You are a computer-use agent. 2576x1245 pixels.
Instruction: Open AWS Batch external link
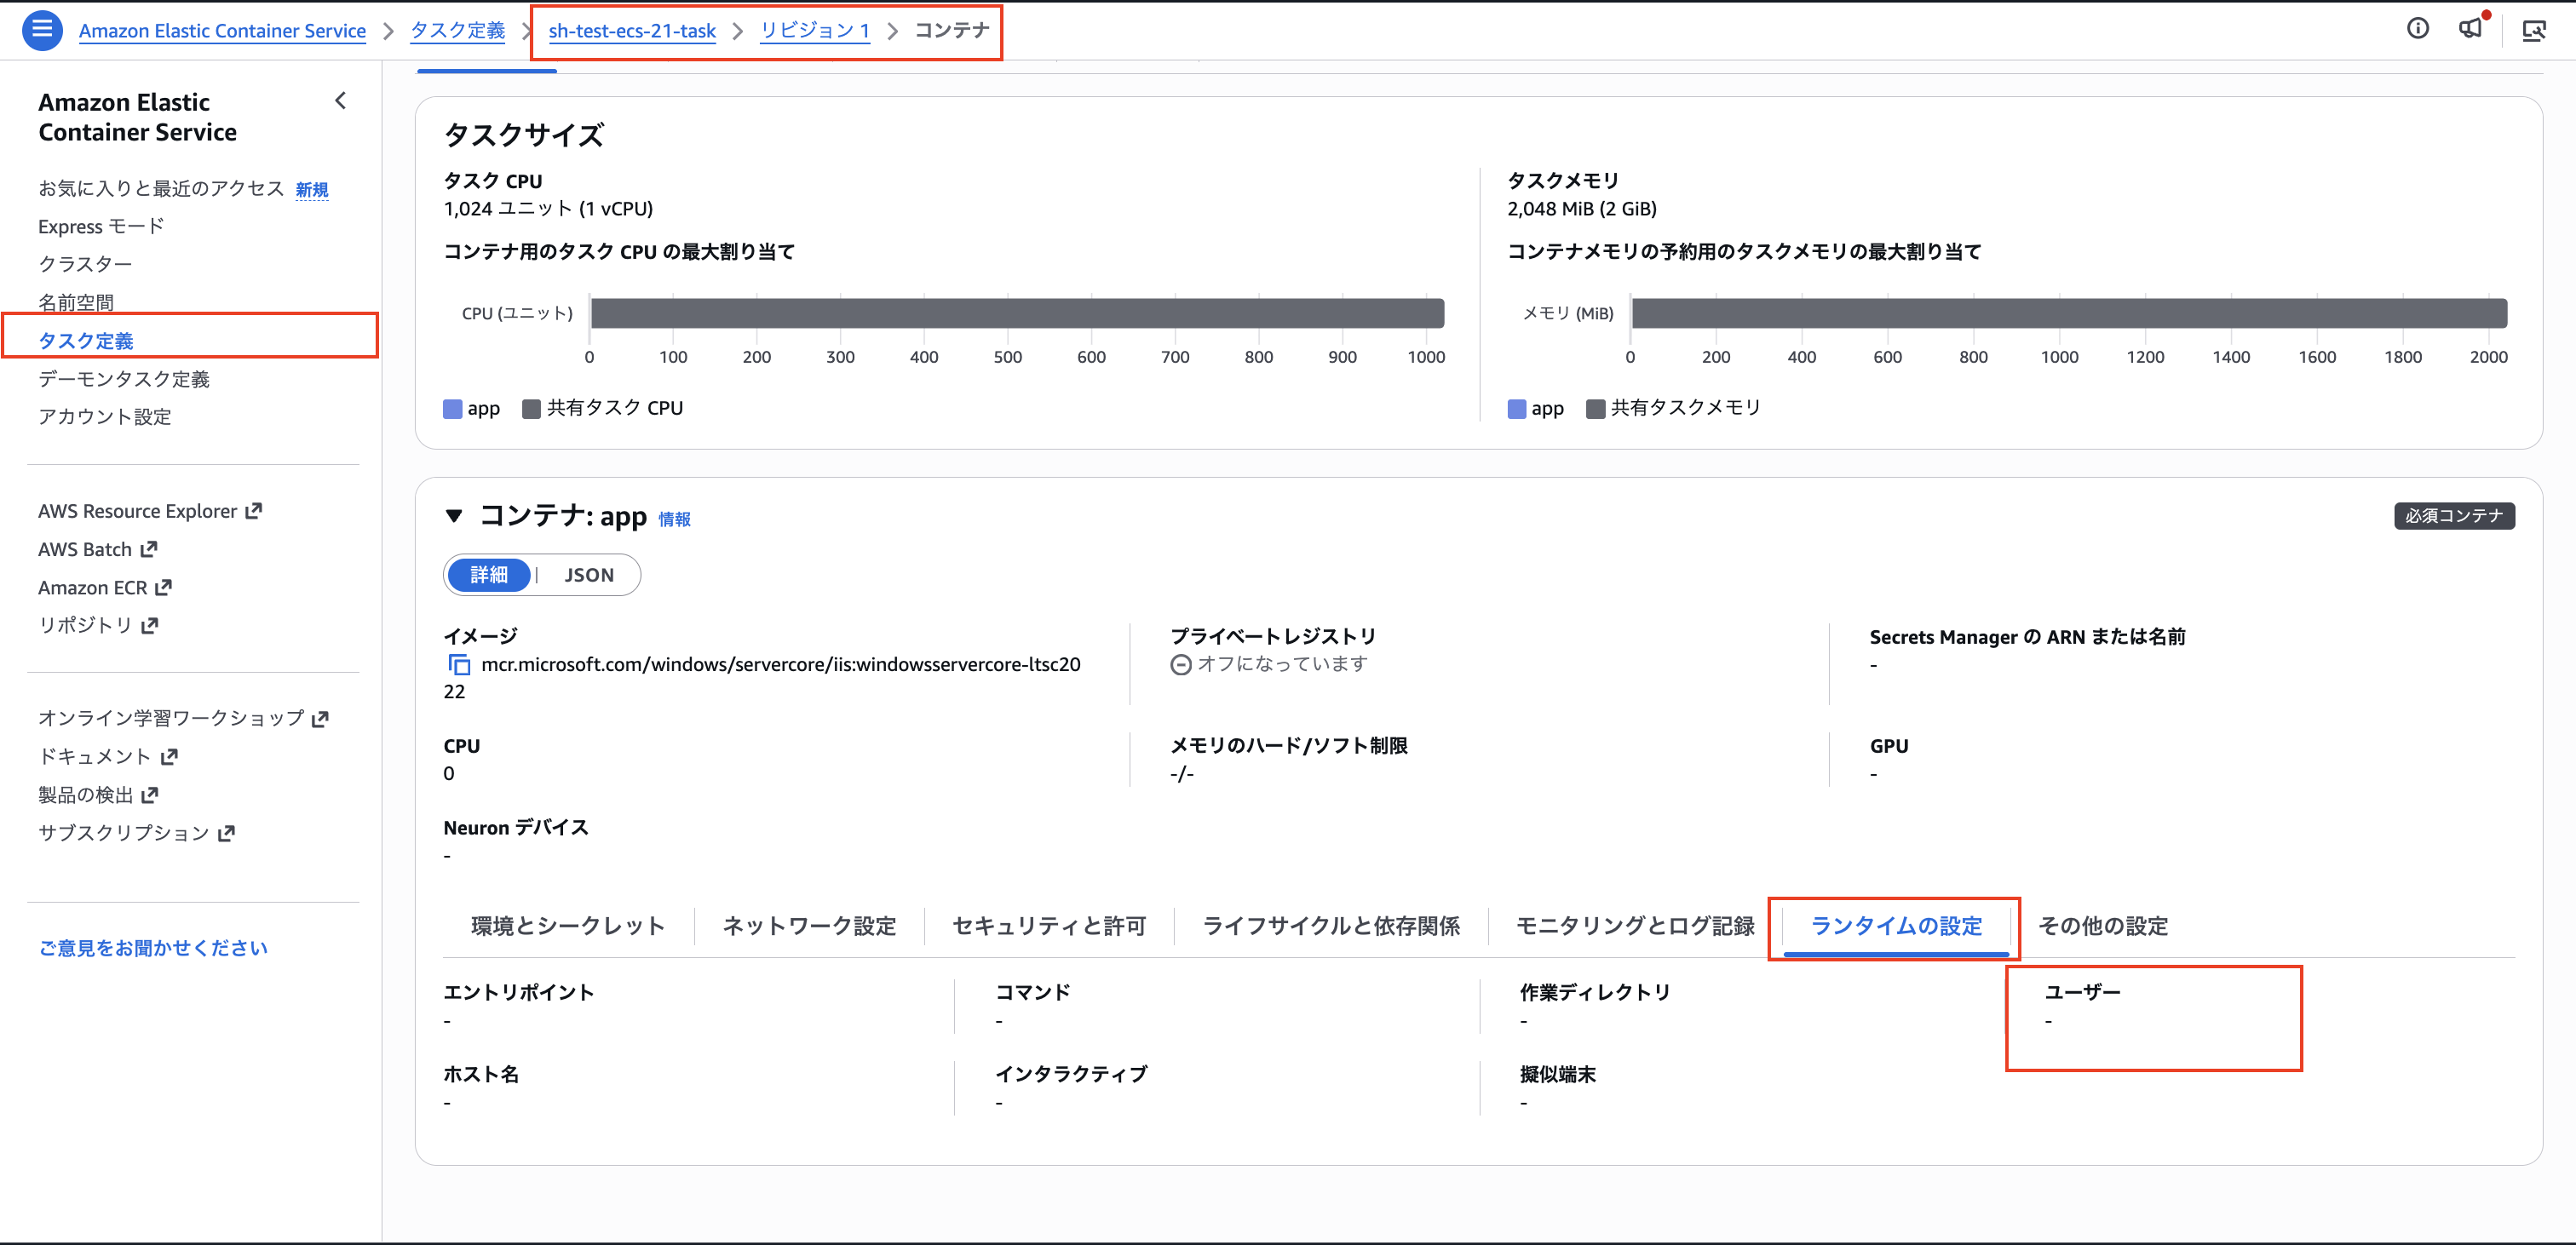(98, 549)
